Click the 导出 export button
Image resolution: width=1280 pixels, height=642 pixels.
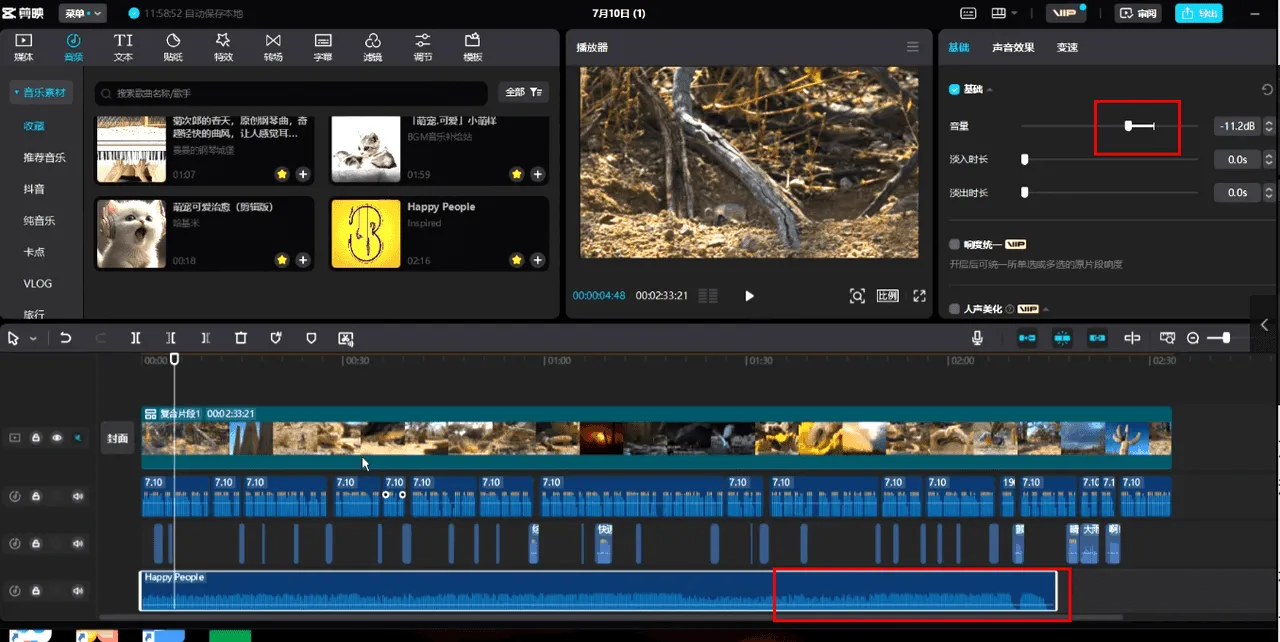pyautogui.click(x=1199, y=13)
